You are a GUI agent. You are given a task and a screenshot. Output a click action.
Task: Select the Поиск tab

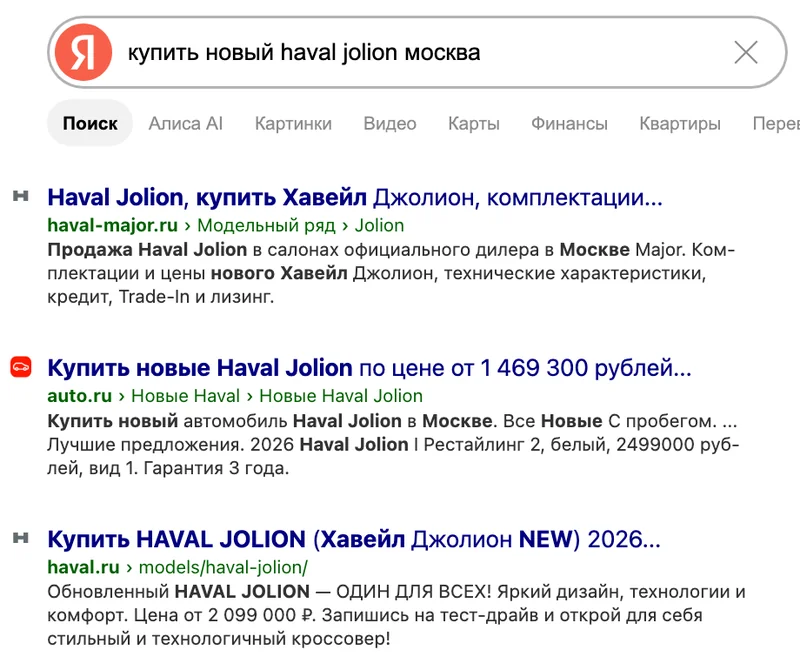click(x=90, y=123)
